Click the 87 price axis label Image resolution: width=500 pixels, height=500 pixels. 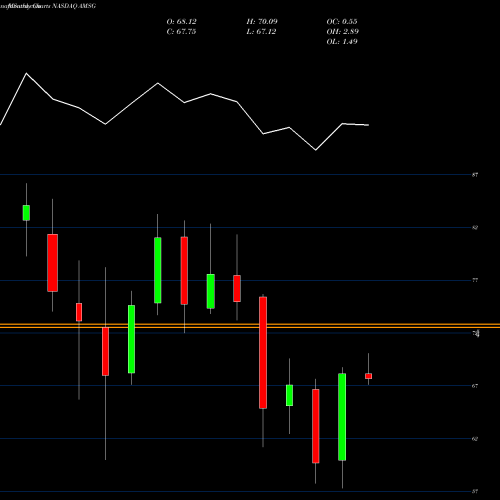click(475, 175)
